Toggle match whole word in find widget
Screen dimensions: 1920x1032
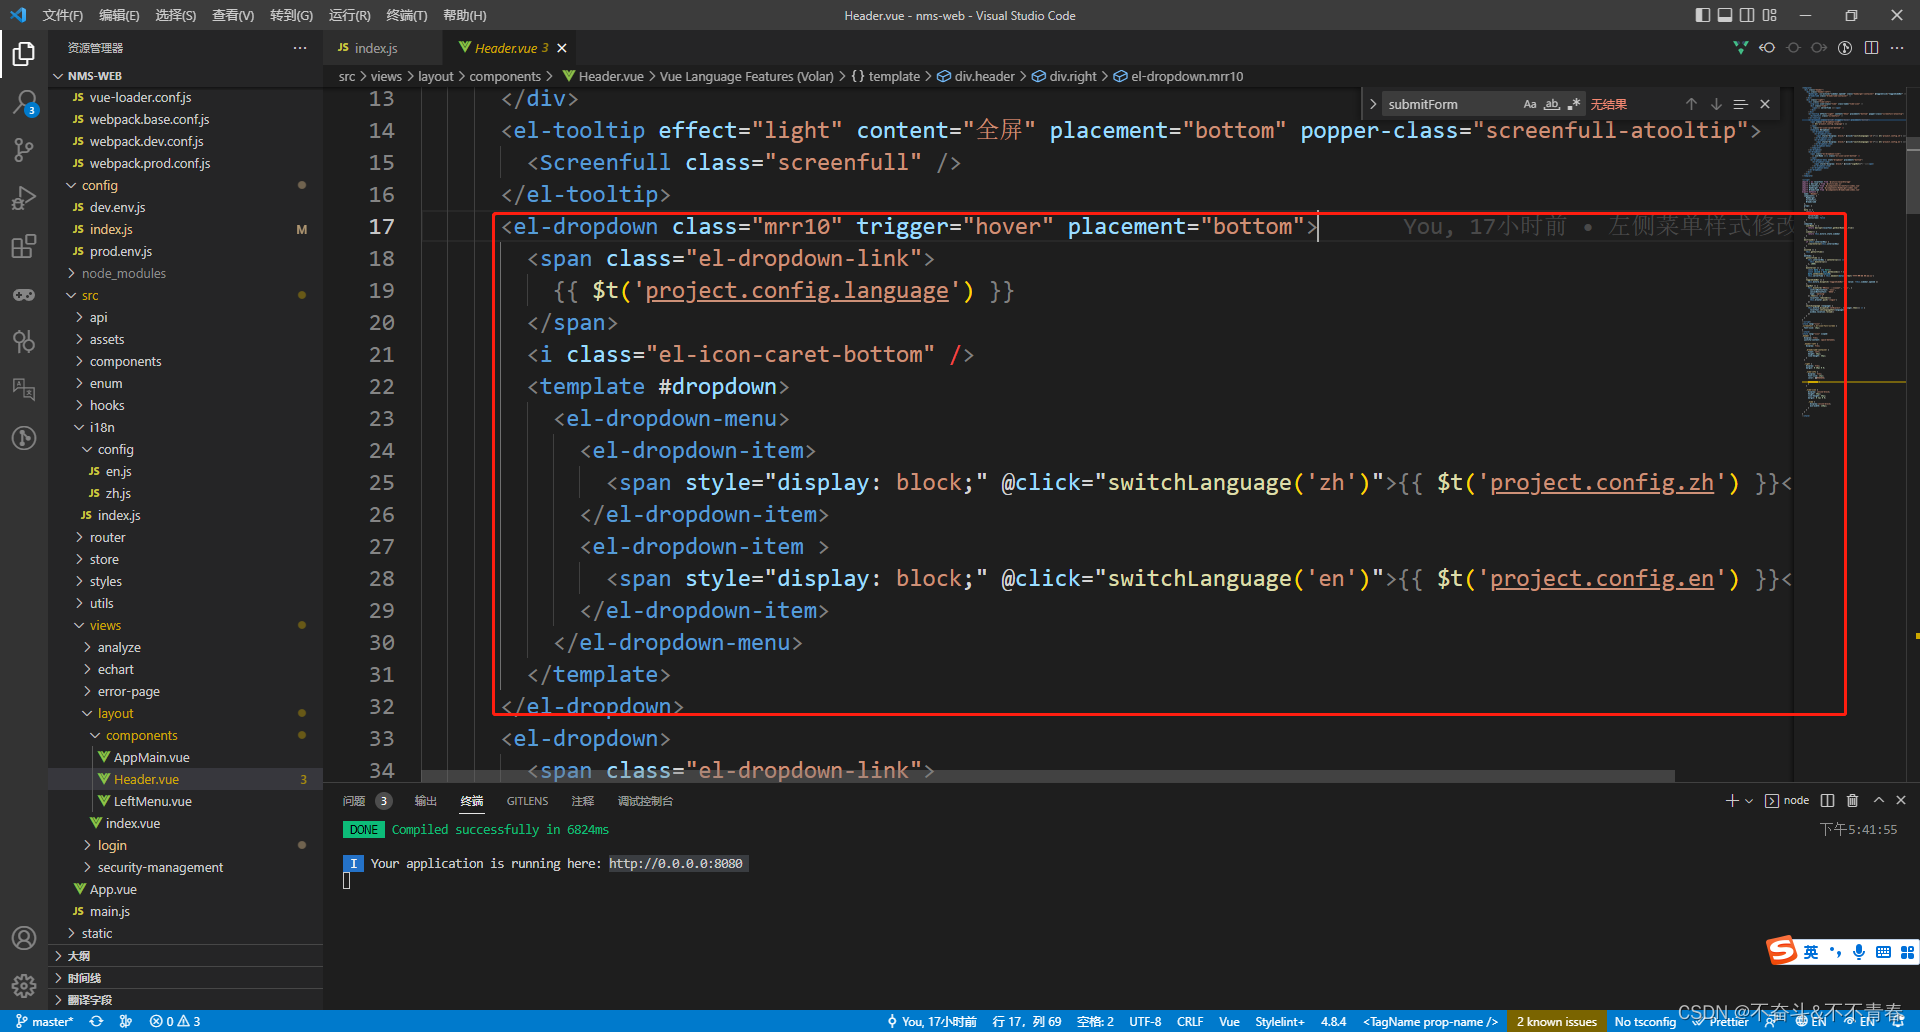1552,104
